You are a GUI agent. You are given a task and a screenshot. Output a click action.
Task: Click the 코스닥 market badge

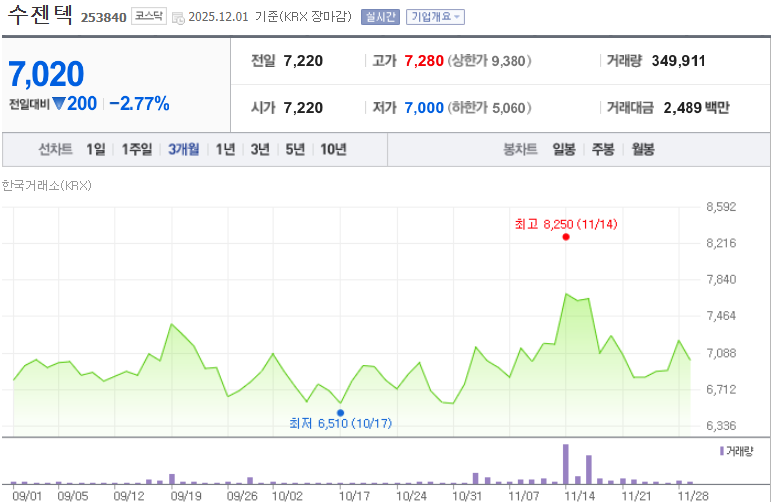[149, 16]
